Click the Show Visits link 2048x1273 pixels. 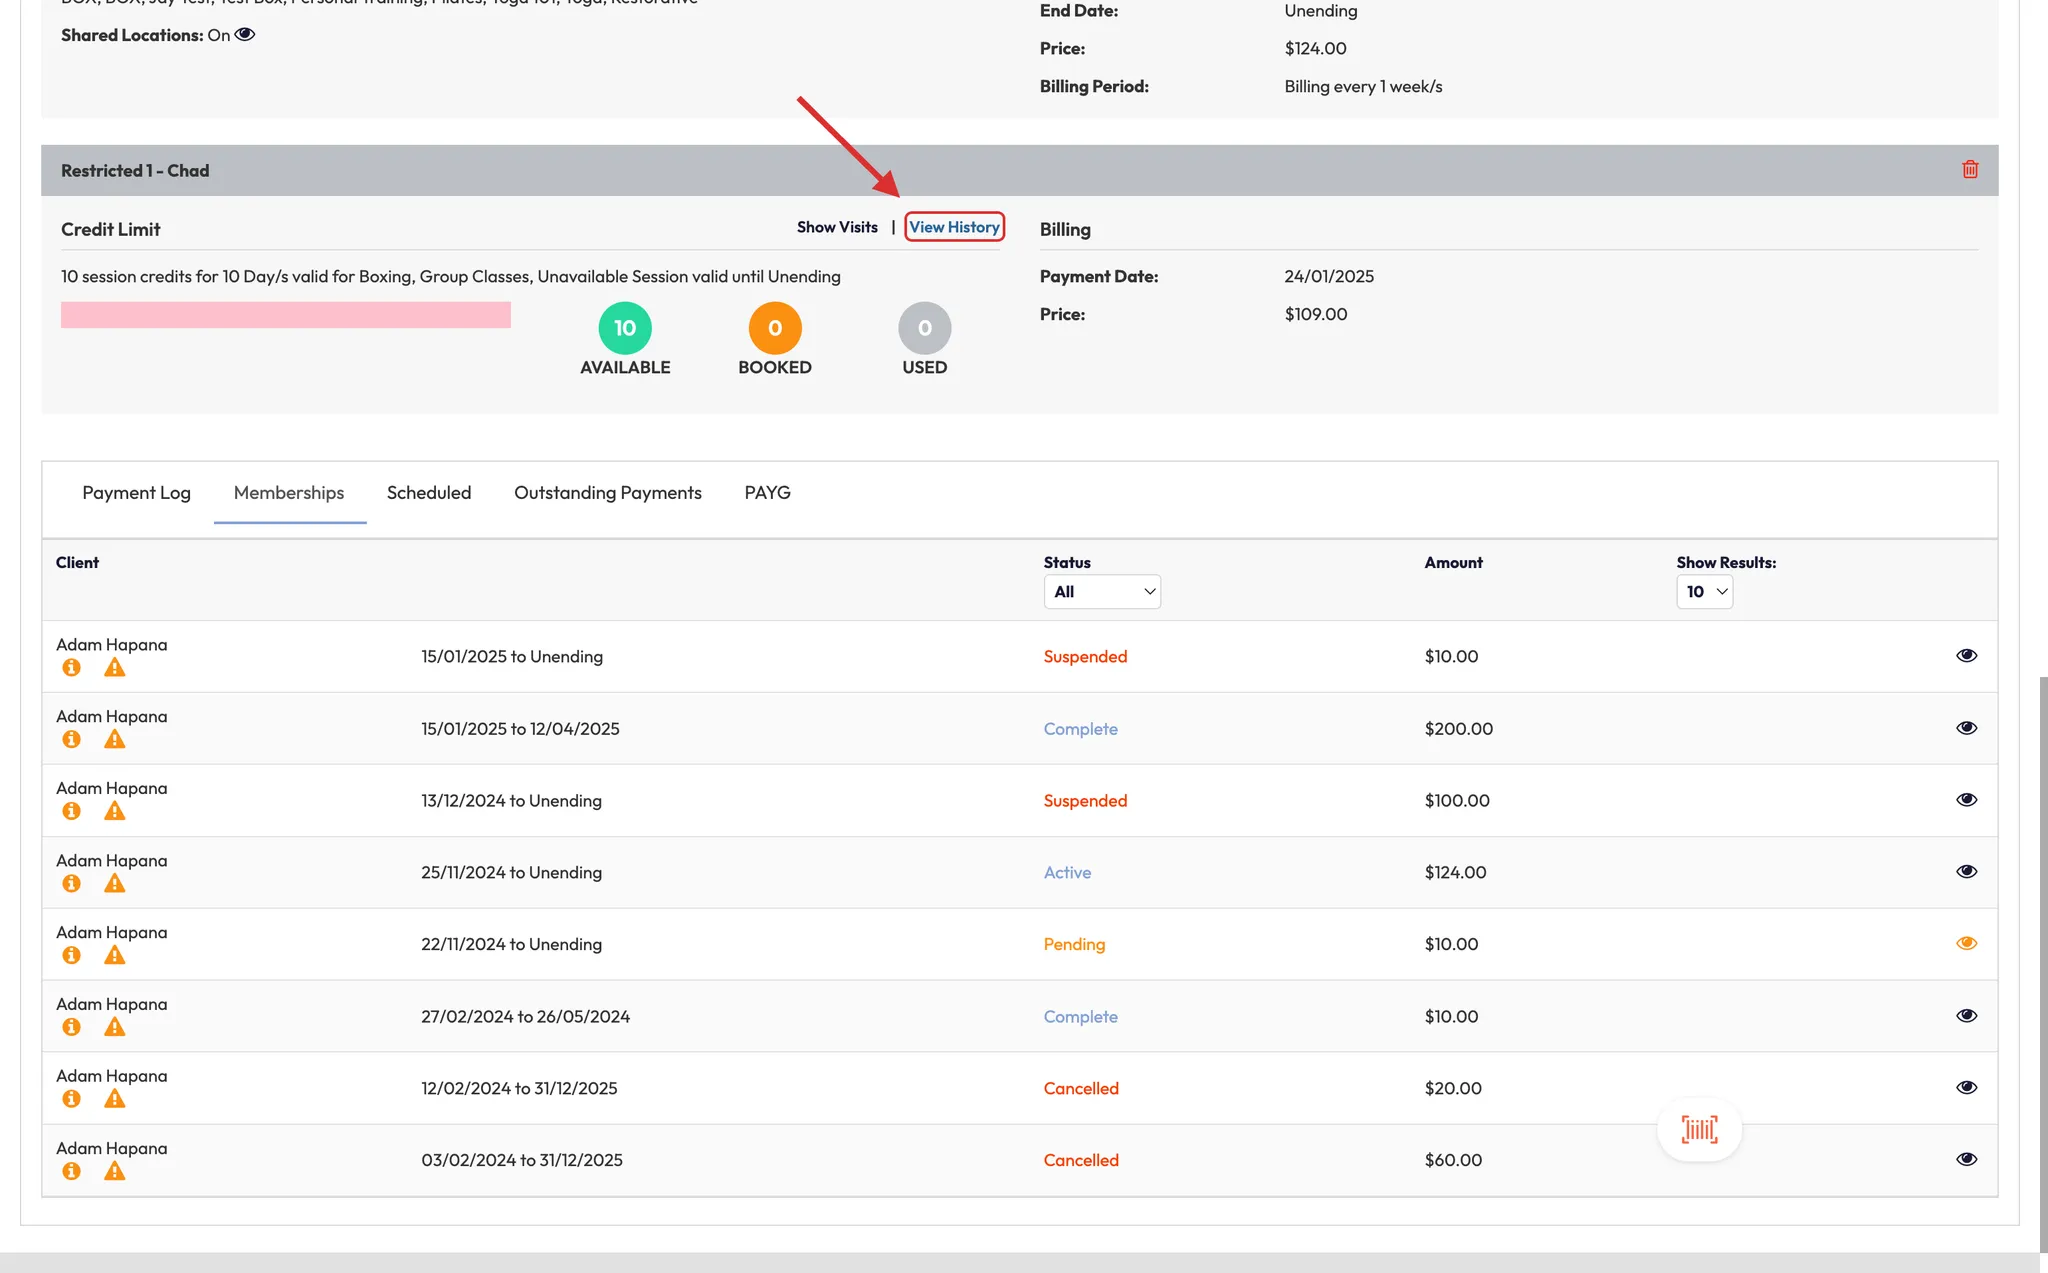pyautogui.click(x=837, y=227)
